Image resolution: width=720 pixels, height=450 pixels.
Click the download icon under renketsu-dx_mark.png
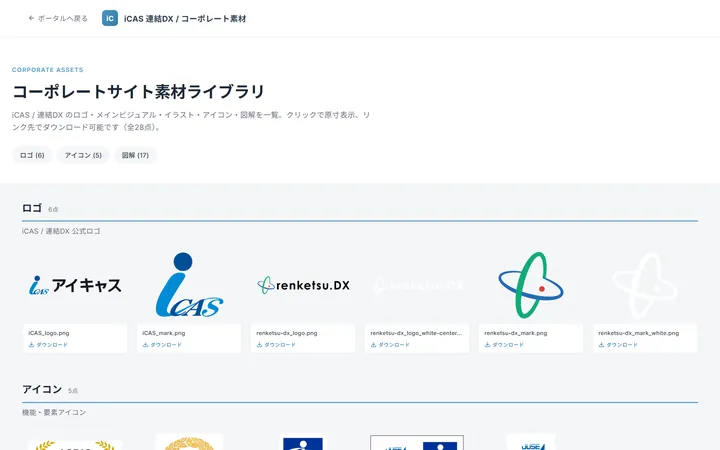(x=487, y=345)
